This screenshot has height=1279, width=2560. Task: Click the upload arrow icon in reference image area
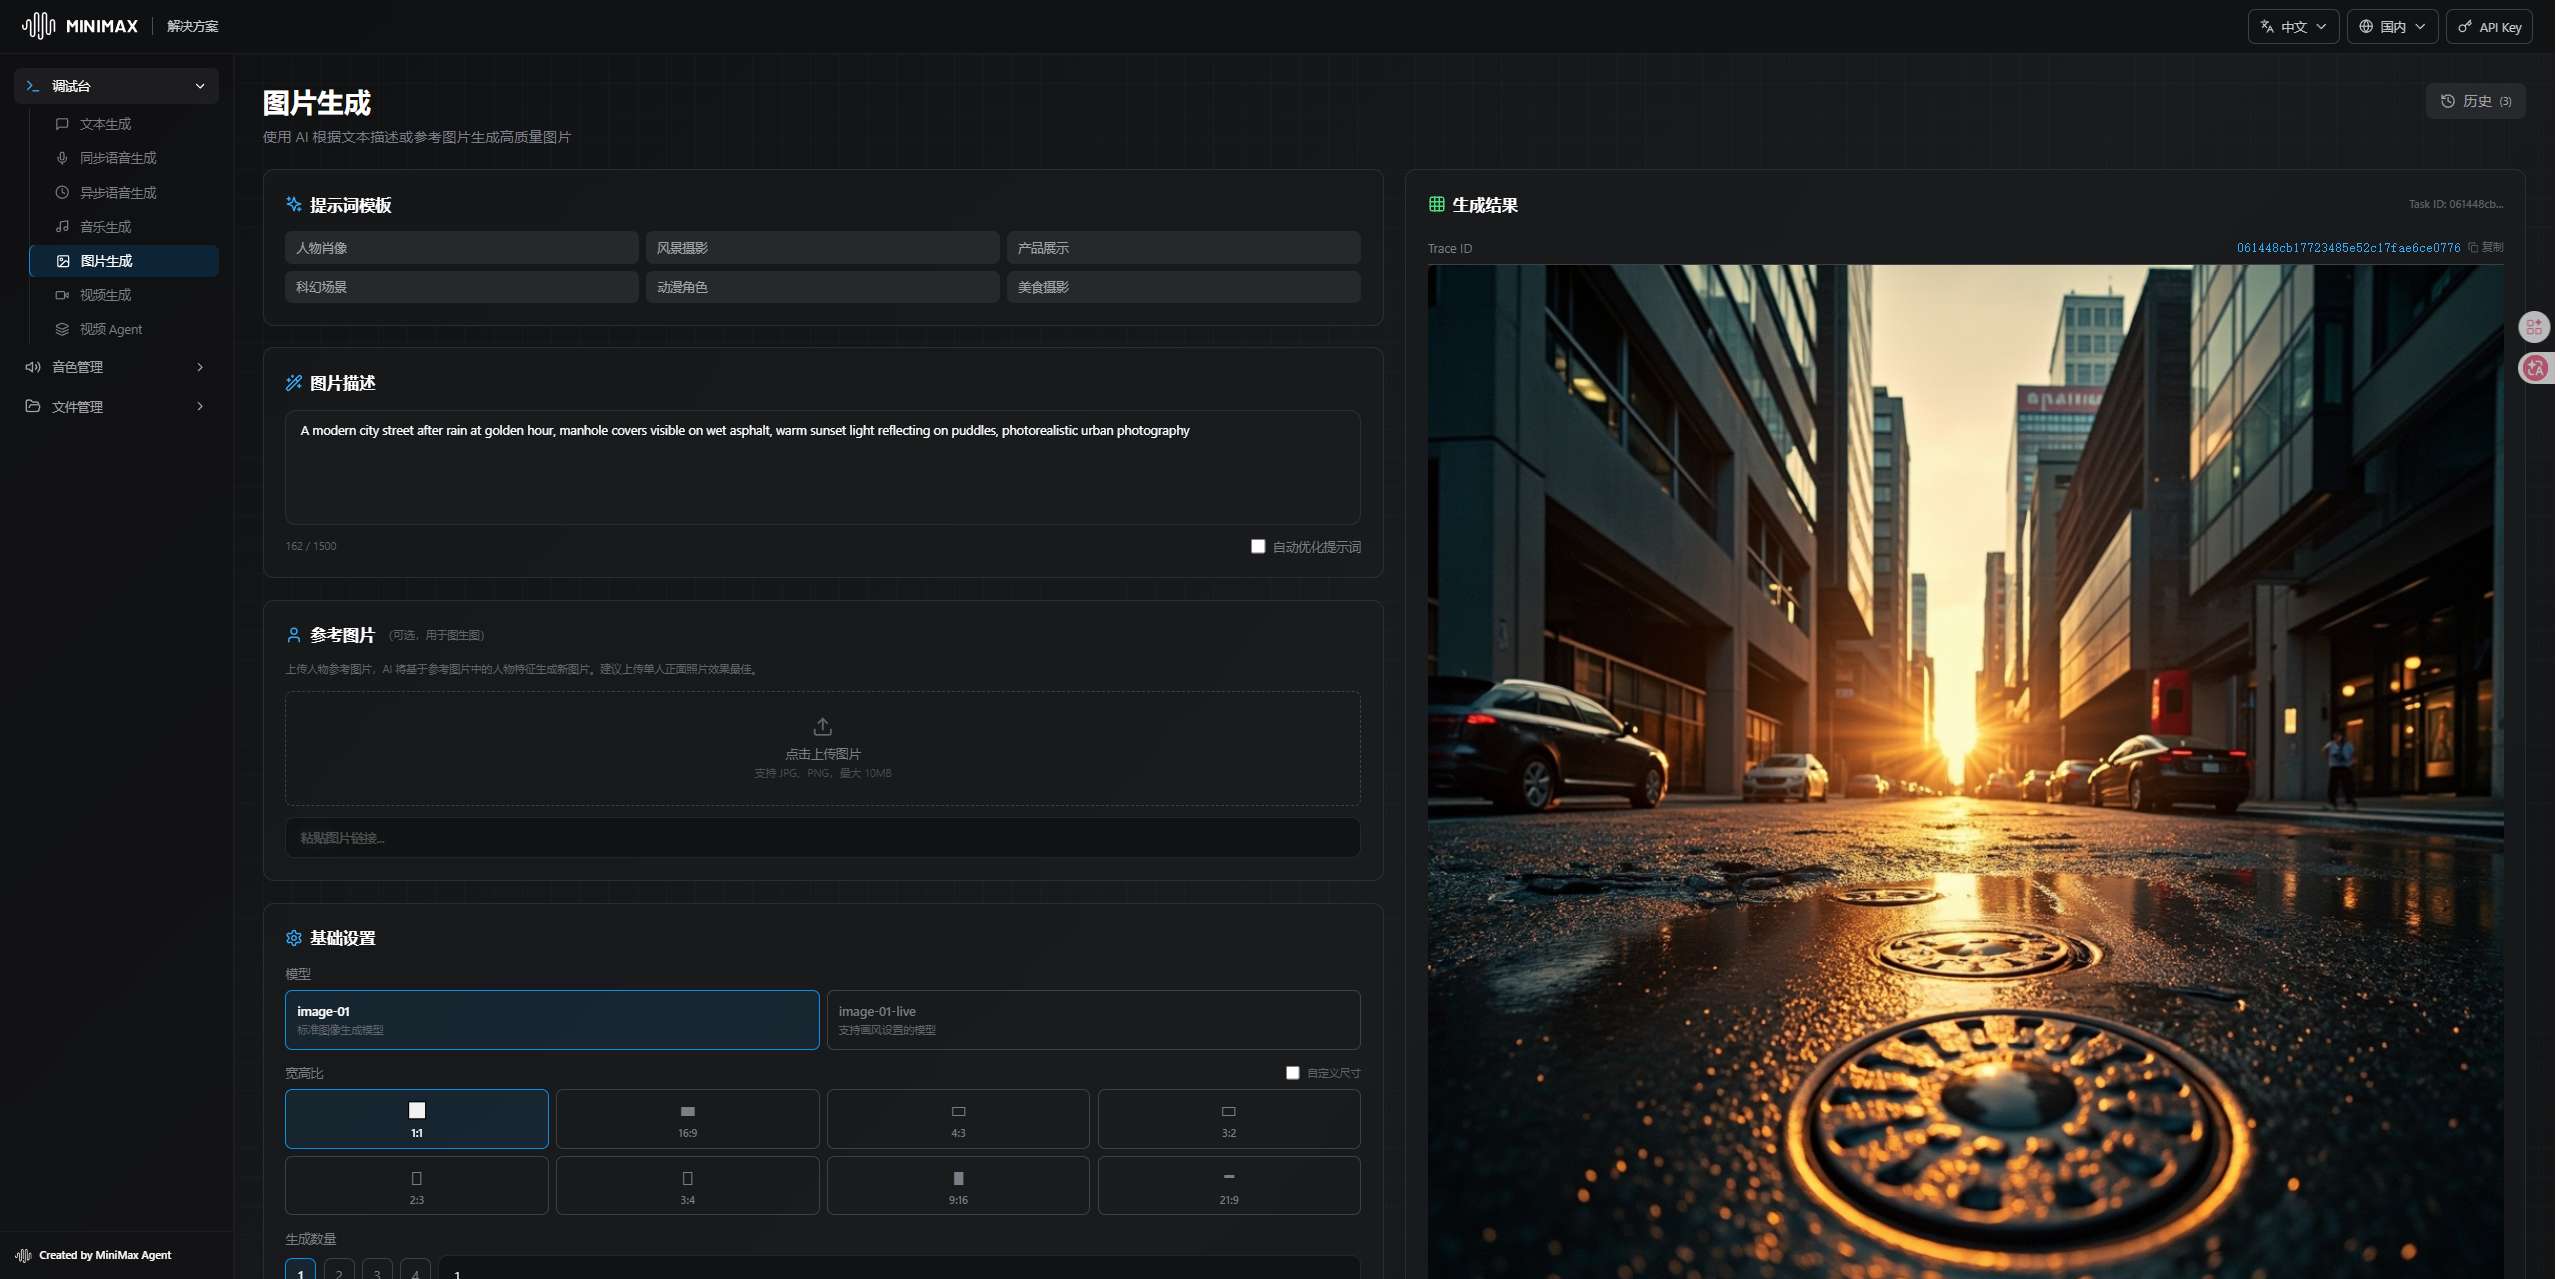click(822, 726)
